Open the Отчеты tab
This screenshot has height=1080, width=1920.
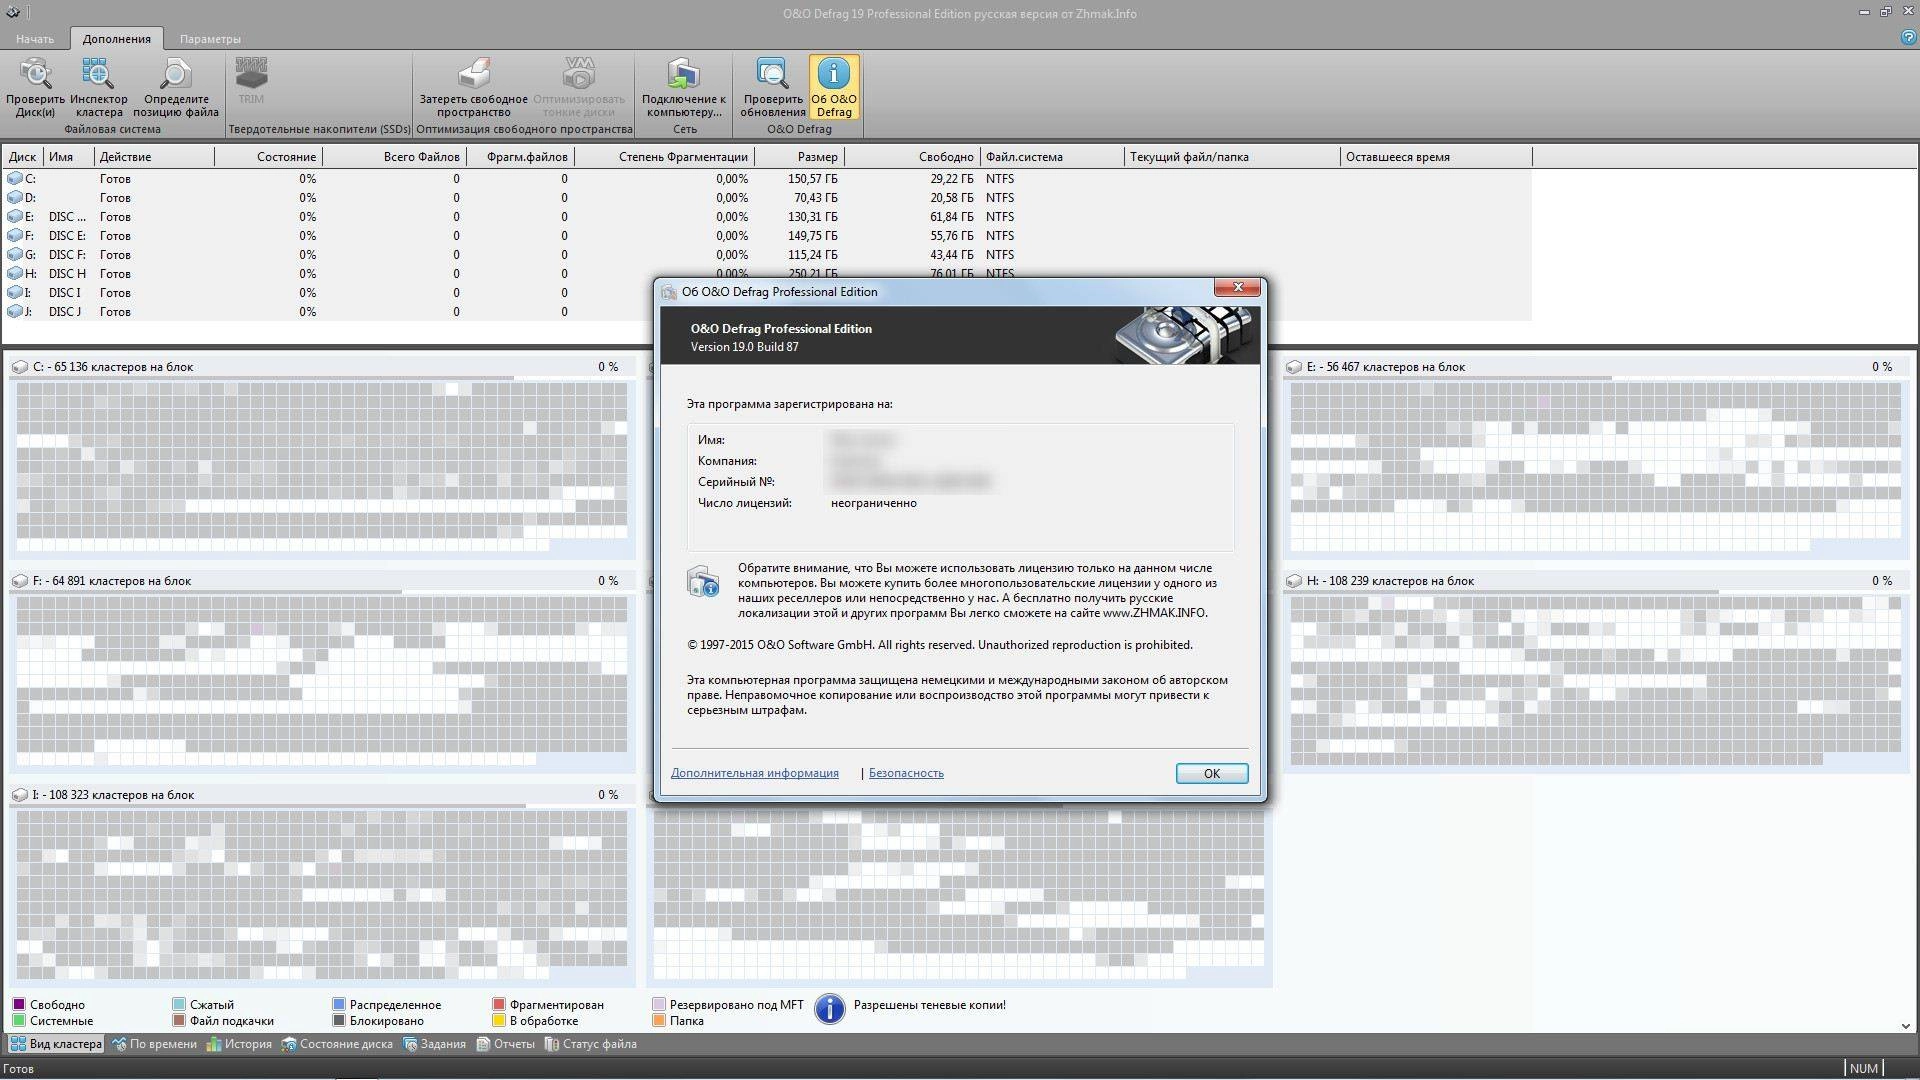pos(506,1044)
